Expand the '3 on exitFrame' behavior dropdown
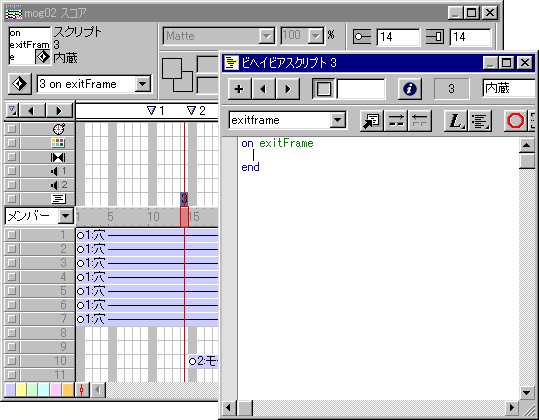The height and width of the screenshot is (420, 539). 142,84
